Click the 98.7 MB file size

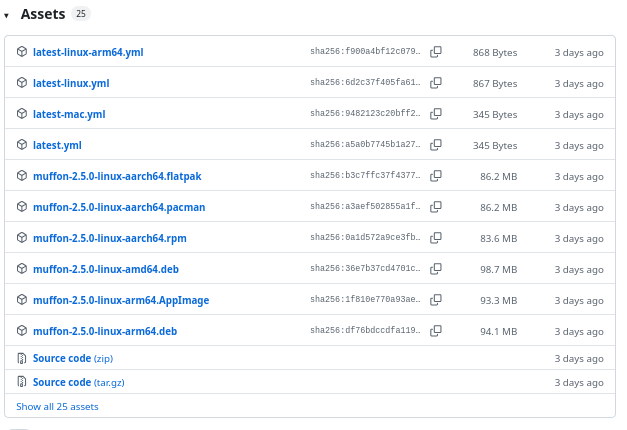coord(499,270)
